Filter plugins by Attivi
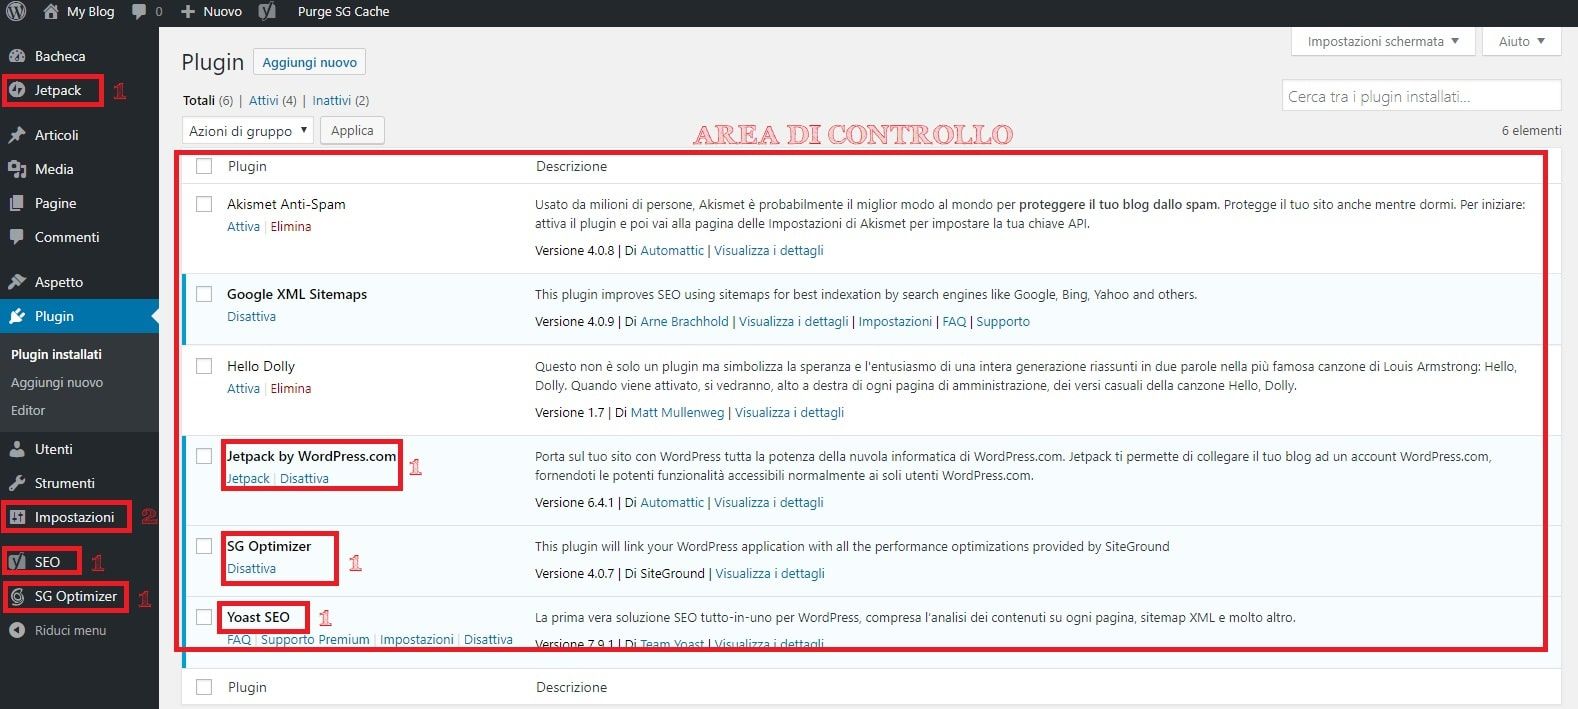 (264, 100)
